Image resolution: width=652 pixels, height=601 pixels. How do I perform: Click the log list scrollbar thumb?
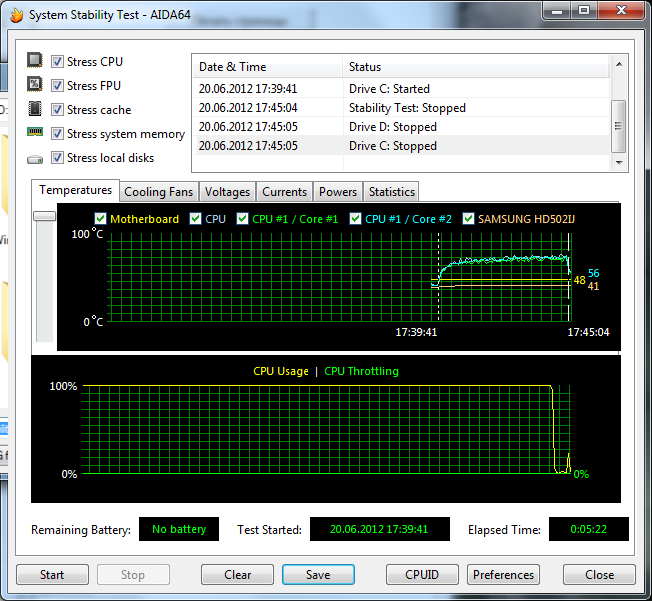[619, 126]
